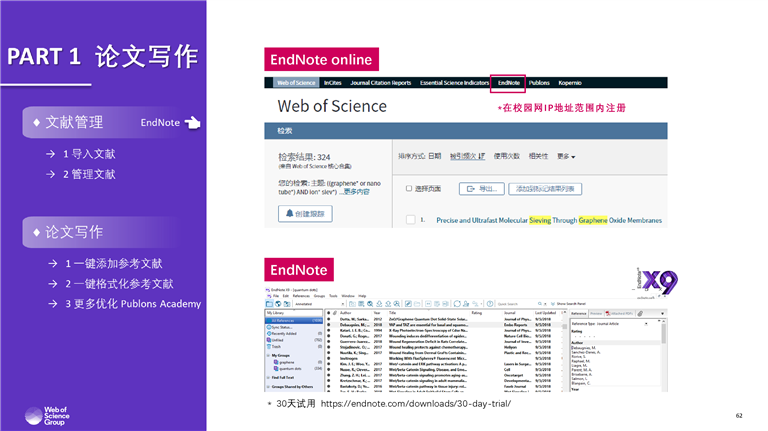The image size is (768, 431).
Task: Sort results by 日期
Action: coord(434,156)
